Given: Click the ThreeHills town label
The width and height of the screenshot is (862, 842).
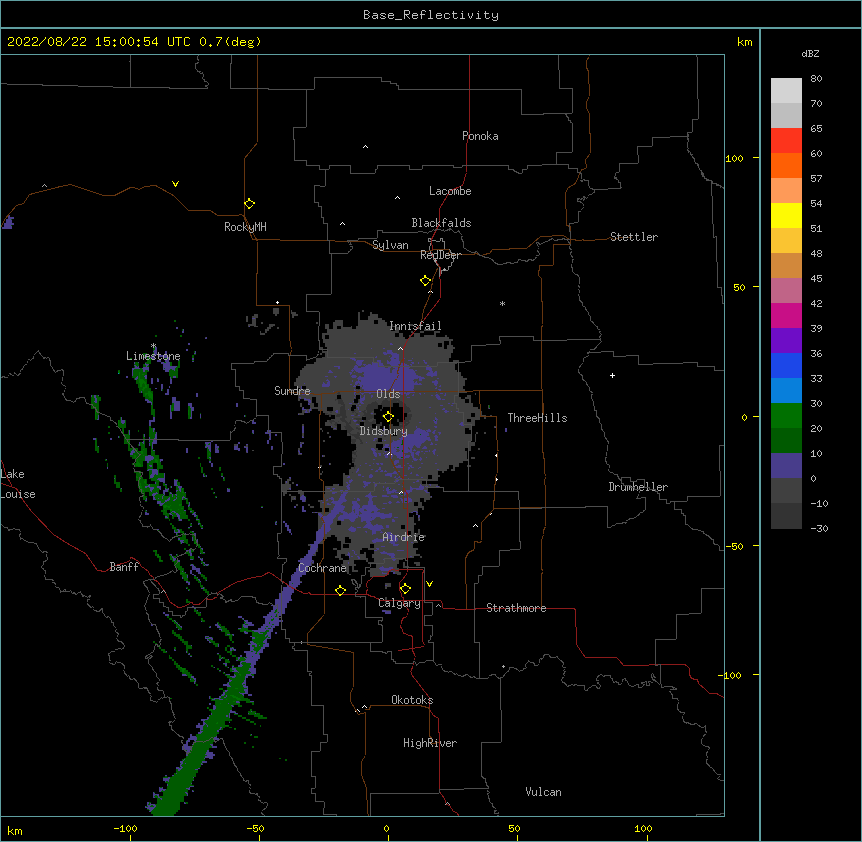Looking at the screenshot, I should 537,418.
